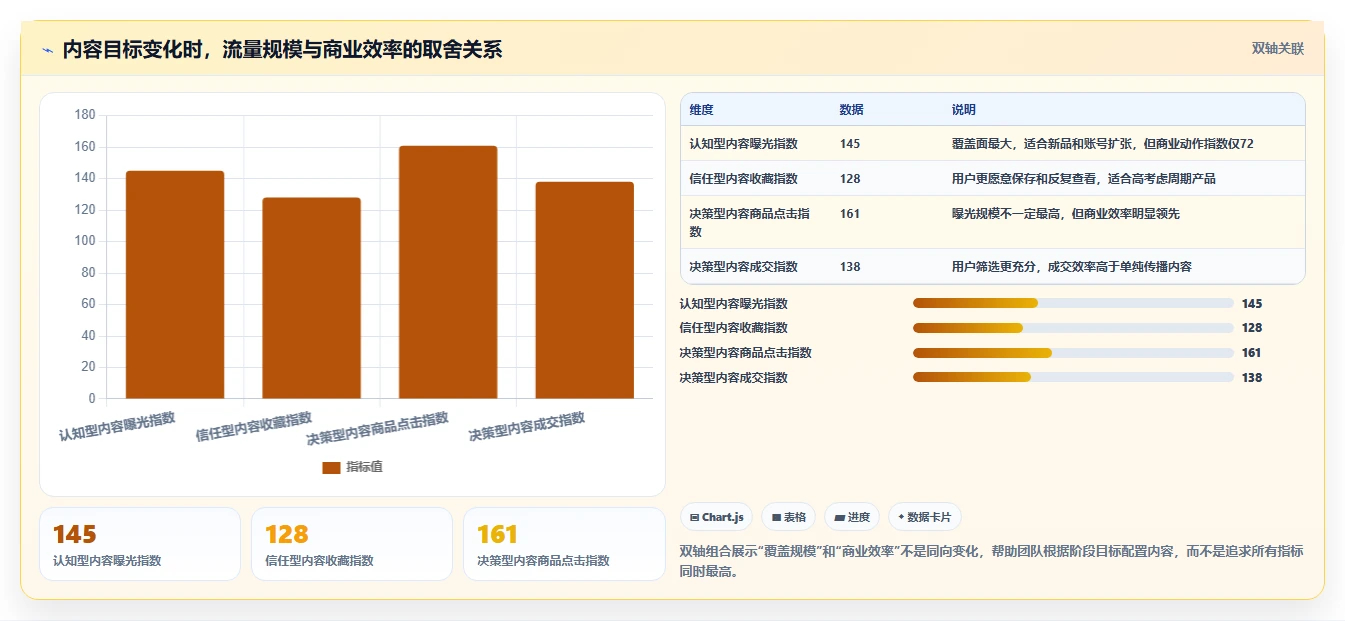This screenshot has height=621, width=1345.
Task: Click the x-axis label 信任型内容收藏指数
Action: [x=254, y=427]
